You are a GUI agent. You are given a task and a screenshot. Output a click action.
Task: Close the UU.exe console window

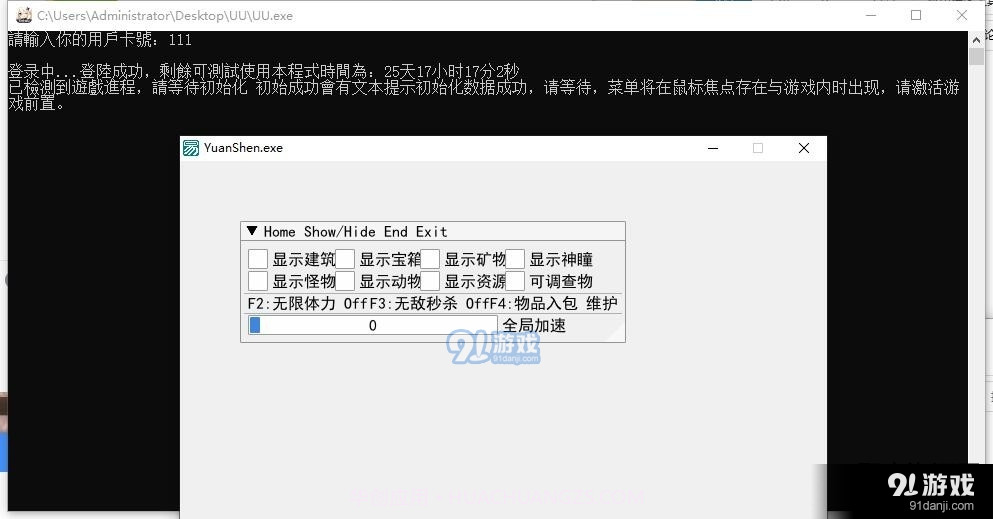tap(961, 15)
